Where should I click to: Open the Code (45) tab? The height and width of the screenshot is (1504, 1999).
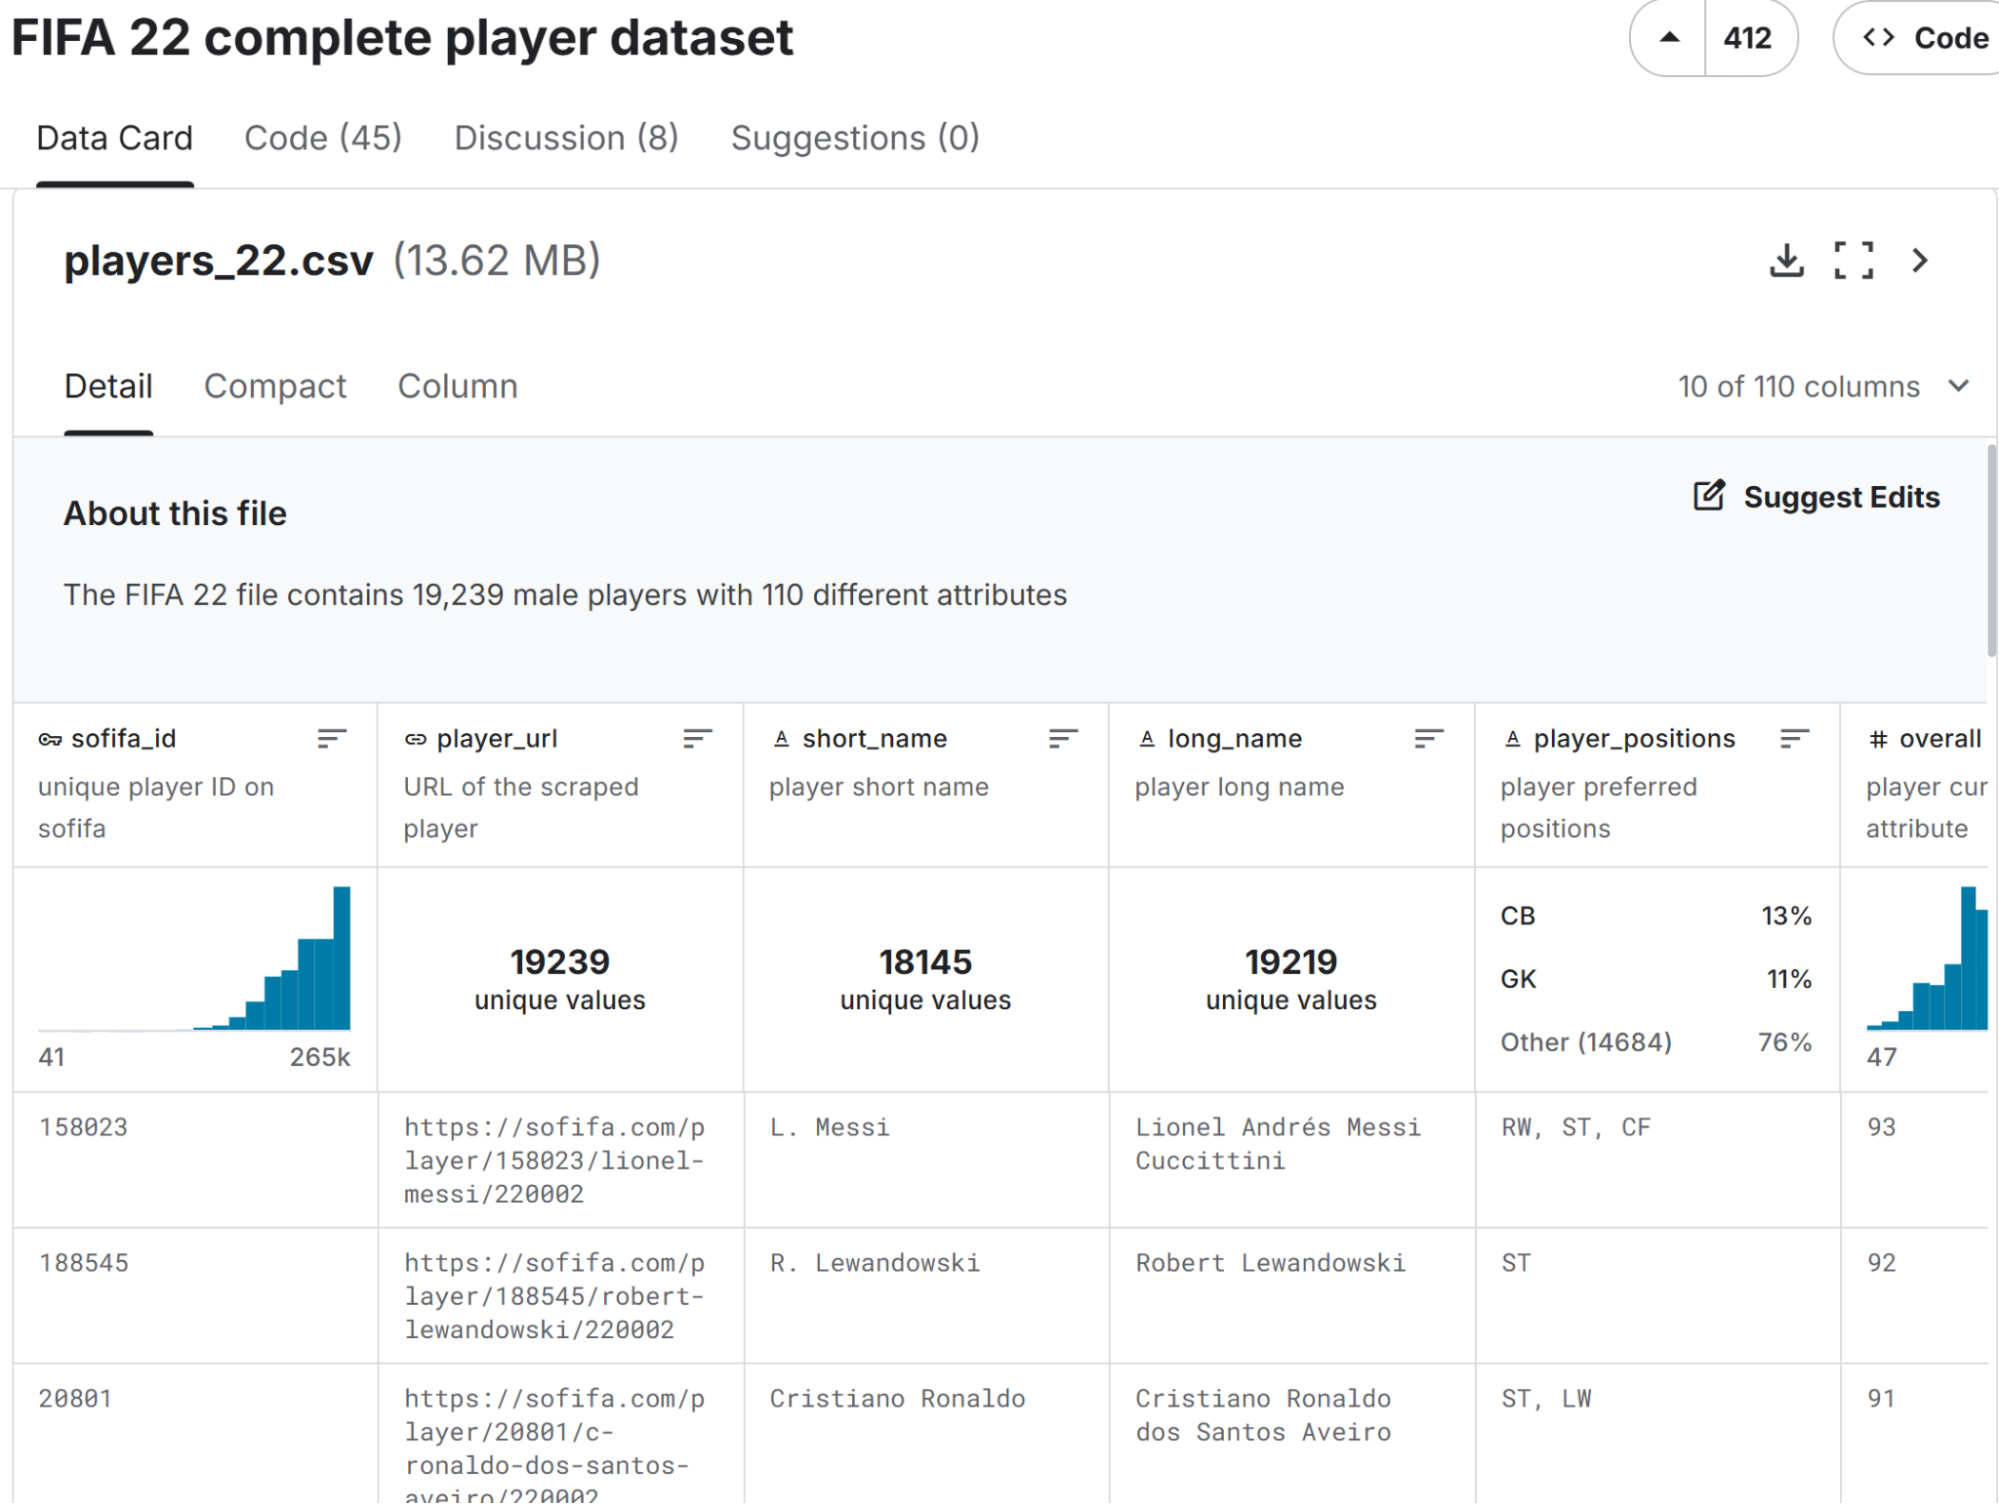324,138
